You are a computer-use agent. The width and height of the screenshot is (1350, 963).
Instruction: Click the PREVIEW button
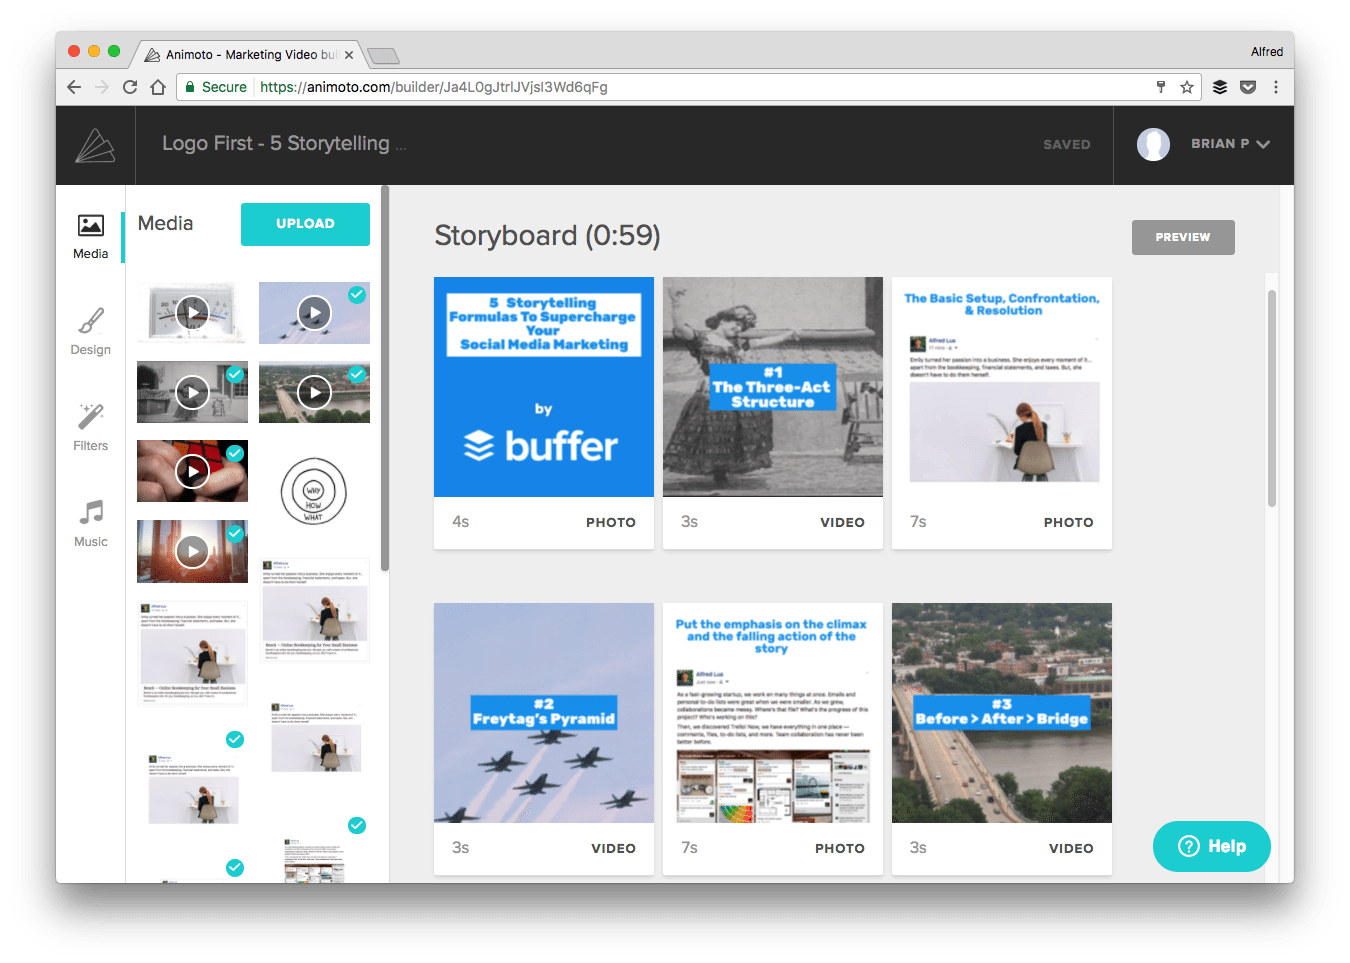point(1183,237)
